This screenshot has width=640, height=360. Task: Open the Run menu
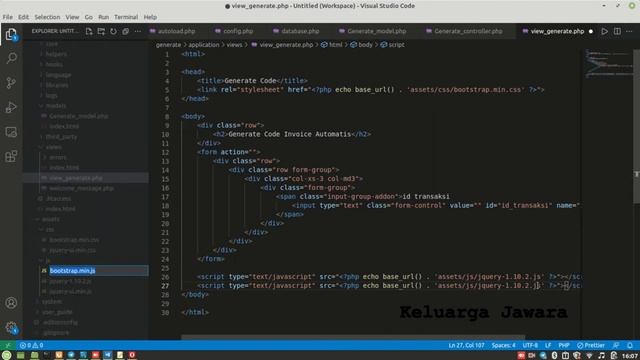[104, 17]
